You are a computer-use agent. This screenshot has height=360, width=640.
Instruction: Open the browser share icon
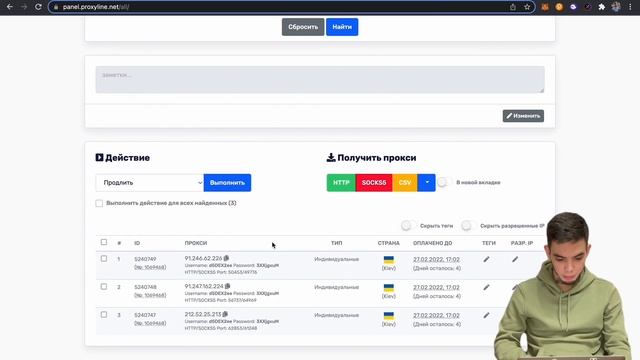[x=513, y=7]
